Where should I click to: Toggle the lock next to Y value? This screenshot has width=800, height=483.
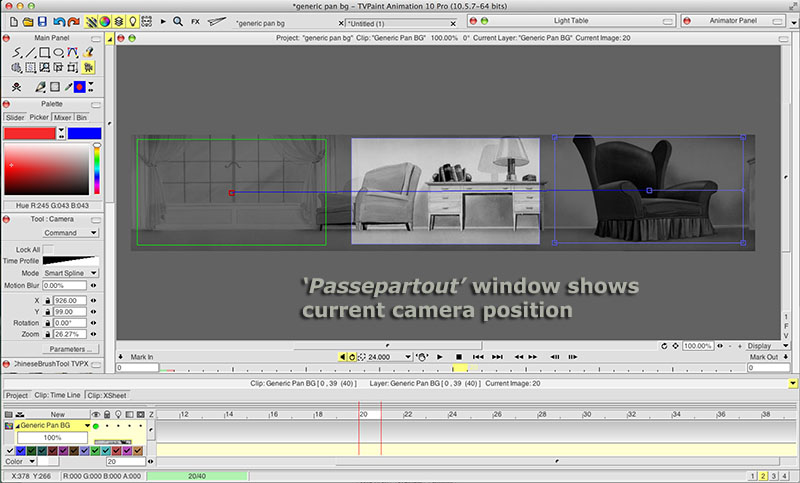pyautogui.click(x=47, y=312)
